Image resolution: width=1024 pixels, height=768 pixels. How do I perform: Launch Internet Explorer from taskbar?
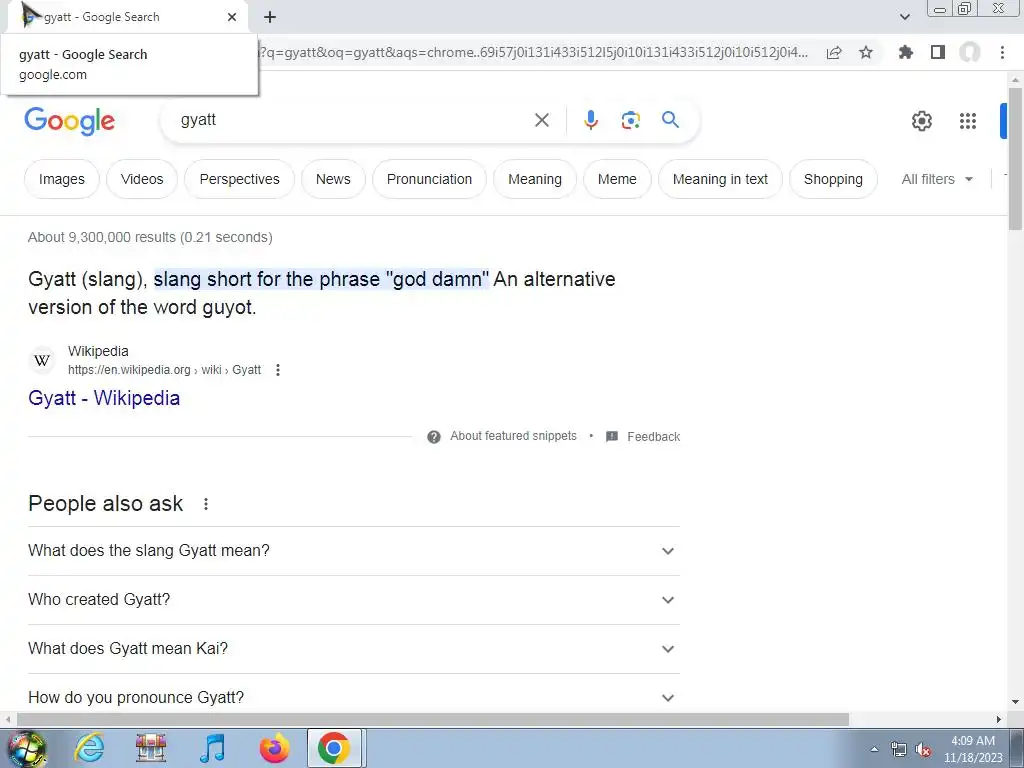89,748
